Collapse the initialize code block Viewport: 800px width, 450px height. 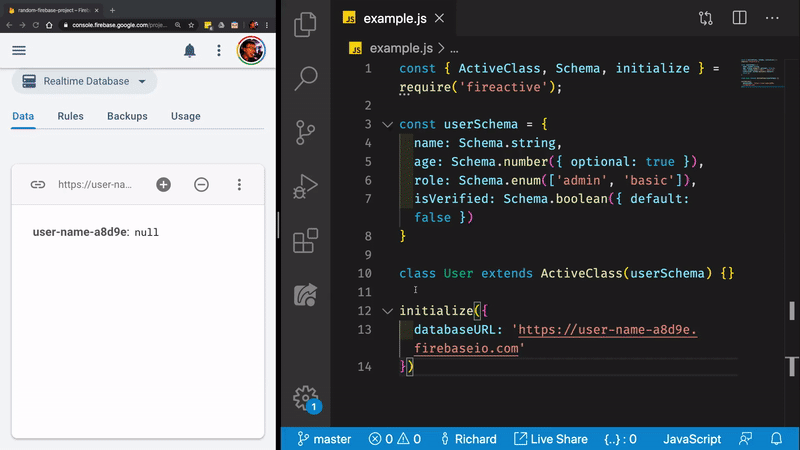click(x=387, y=311)
